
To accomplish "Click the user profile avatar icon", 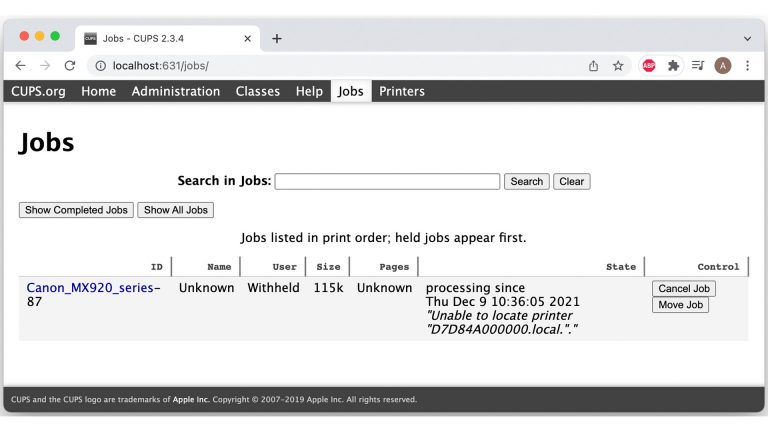I will tap(722, 65).
